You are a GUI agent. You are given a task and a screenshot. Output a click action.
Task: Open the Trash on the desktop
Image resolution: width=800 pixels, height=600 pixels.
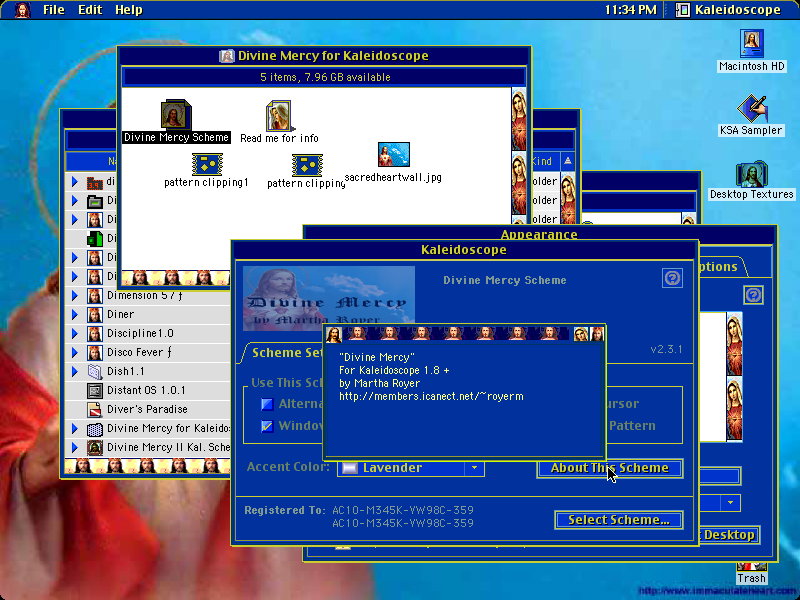pos(751,566)
